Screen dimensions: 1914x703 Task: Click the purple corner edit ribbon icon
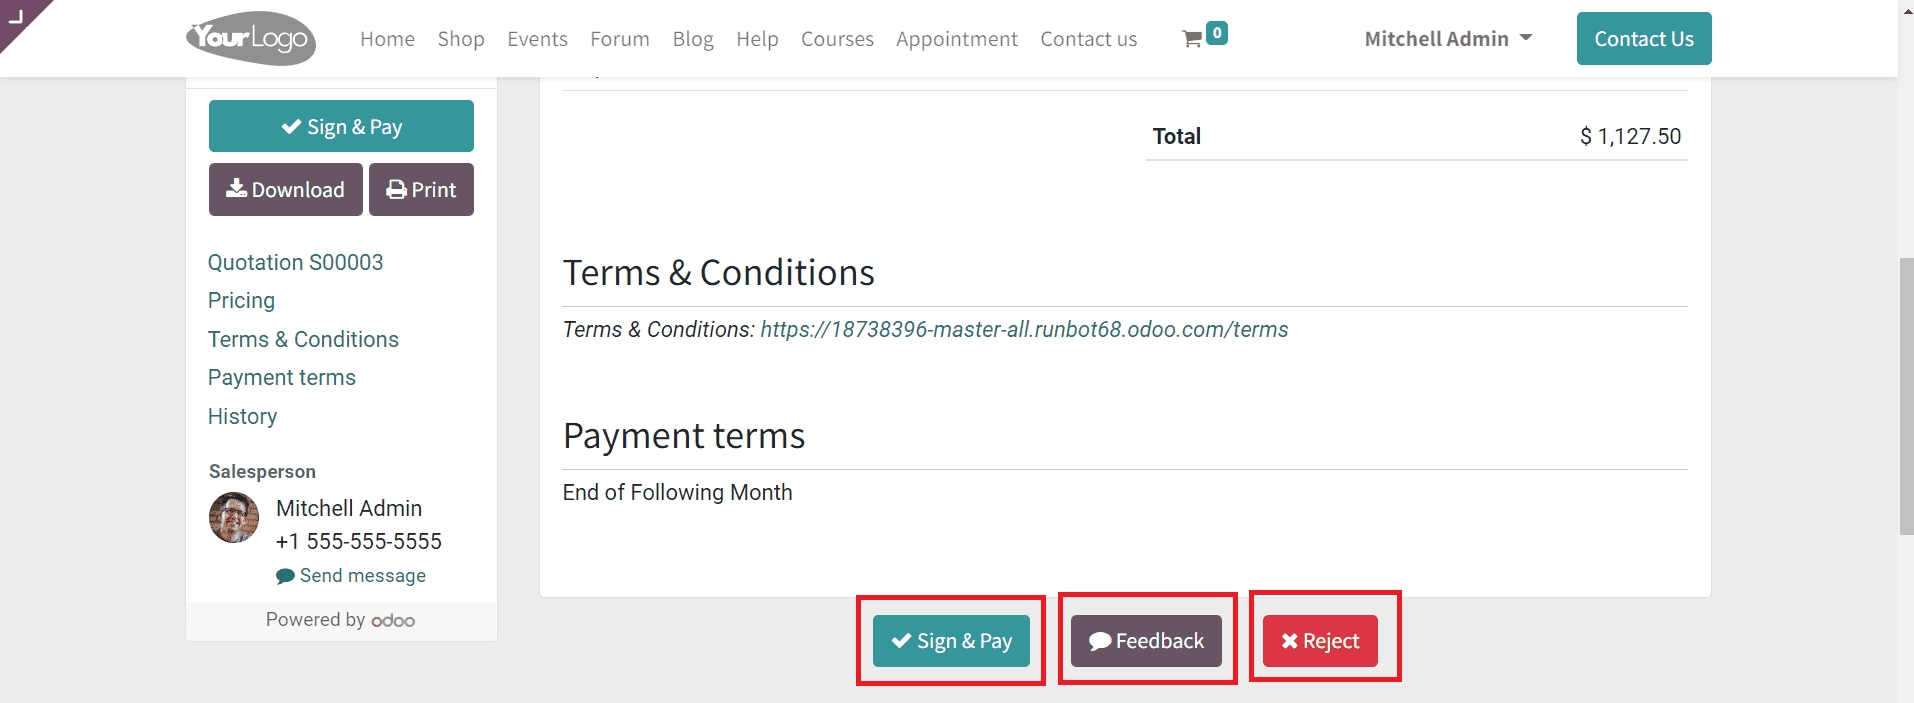click(x=16, y=16)
